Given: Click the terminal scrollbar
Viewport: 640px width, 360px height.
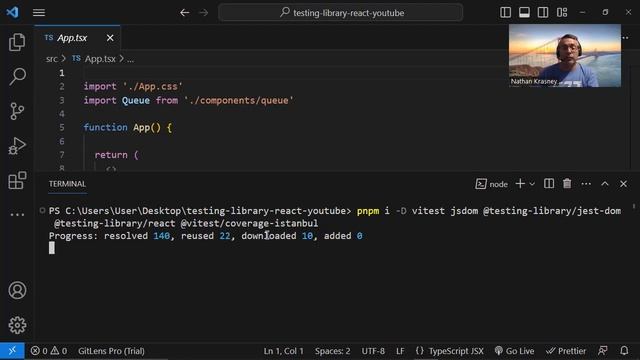Looking at the screenshot, I should click(634, 207).
